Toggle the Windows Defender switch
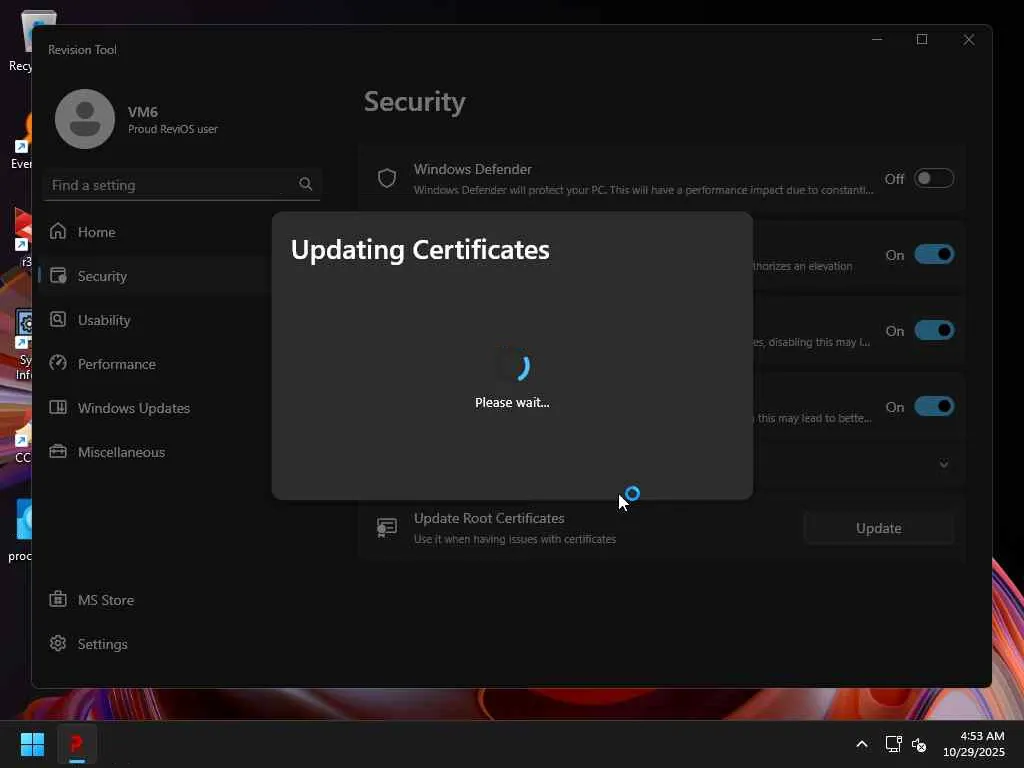1024x768 pixels. click(x=934, y=178)
